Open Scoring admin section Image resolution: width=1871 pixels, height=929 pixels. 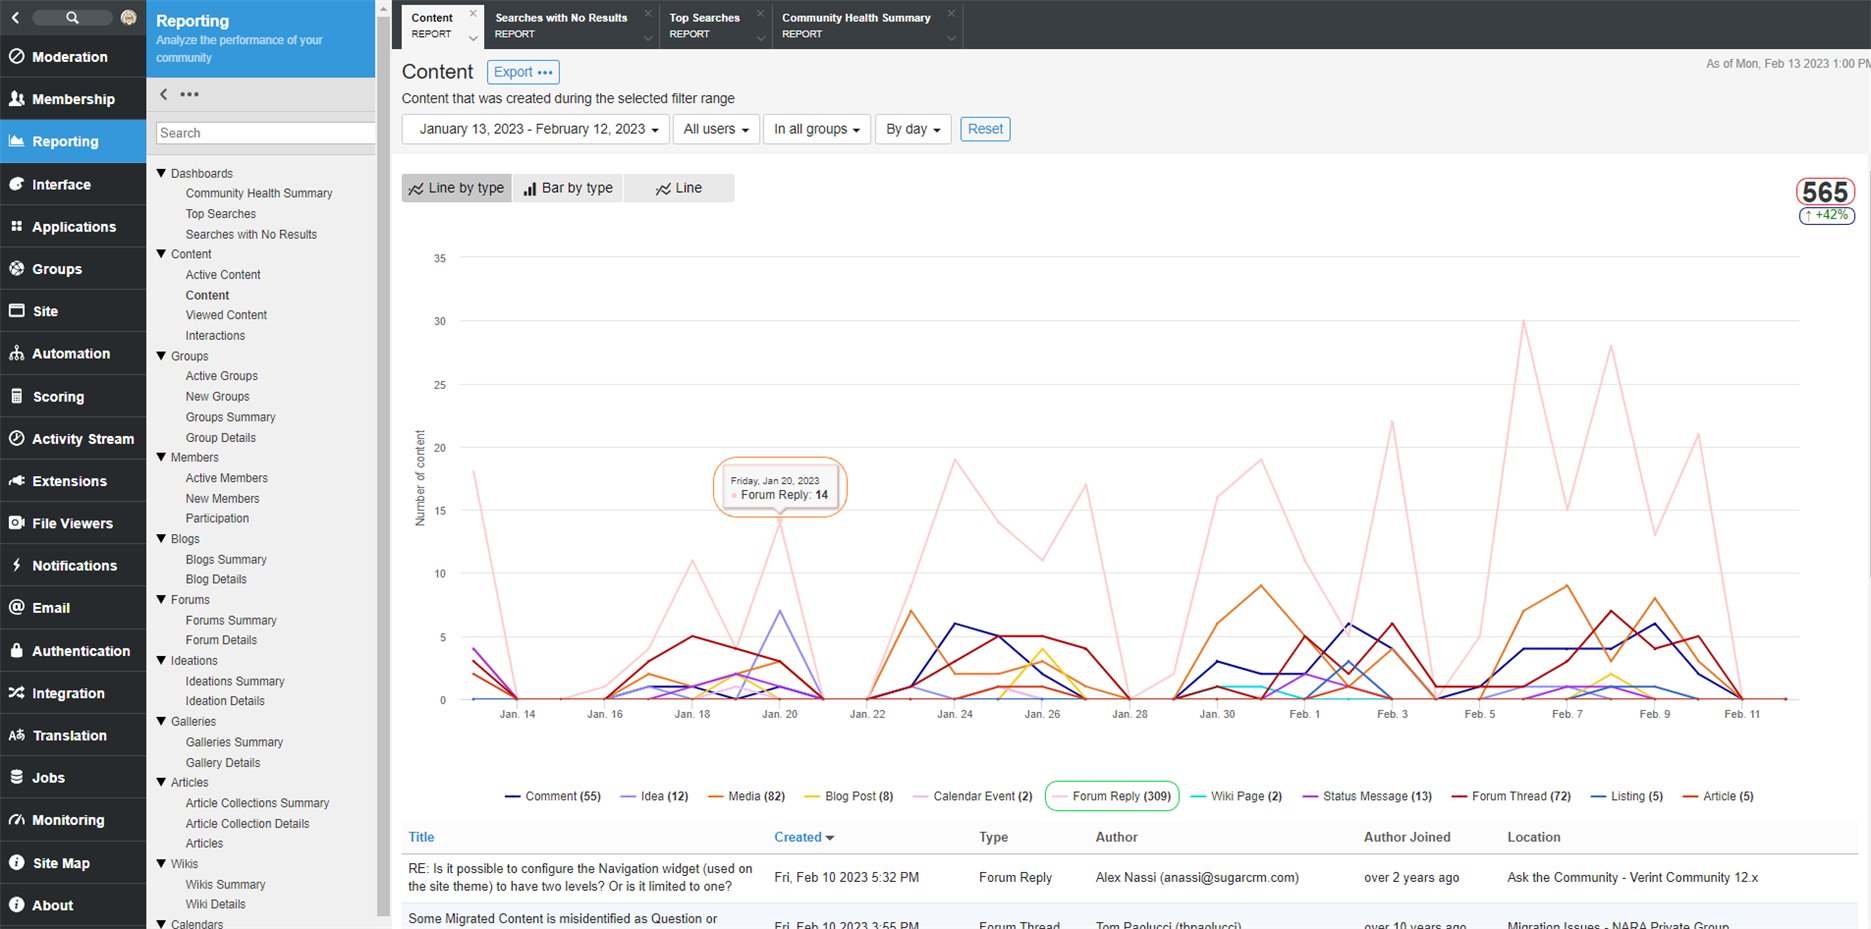(x=72, y=396)
